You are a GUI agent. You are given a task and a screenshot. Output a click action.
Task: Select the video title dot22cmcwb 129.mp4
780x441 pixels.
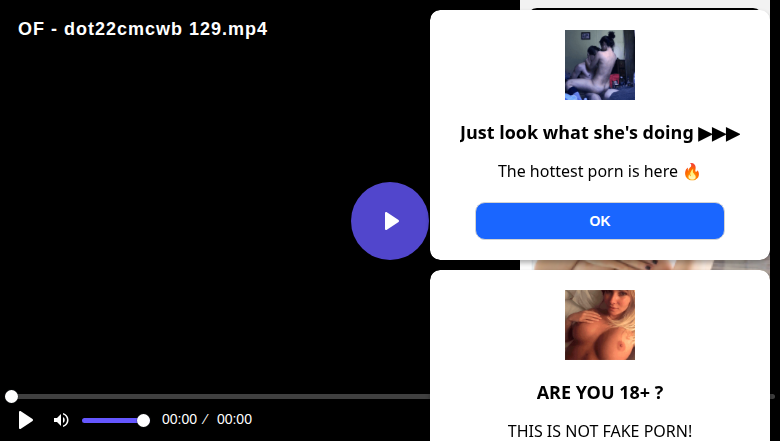pyautogui.click(x=143, y=29)
